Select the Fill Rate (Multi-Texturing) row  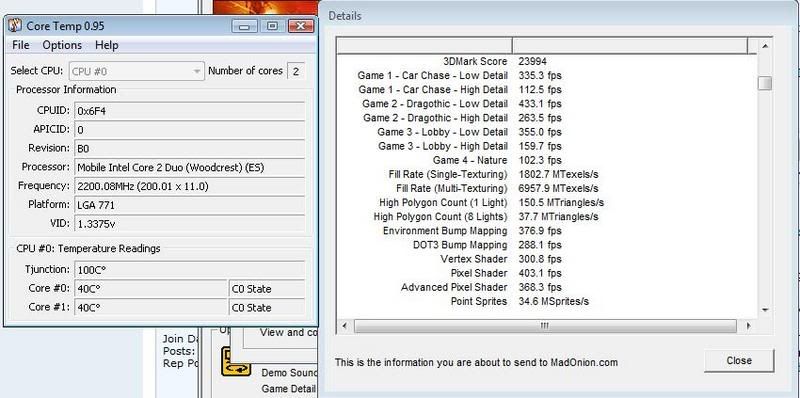(x=547, y=188)
